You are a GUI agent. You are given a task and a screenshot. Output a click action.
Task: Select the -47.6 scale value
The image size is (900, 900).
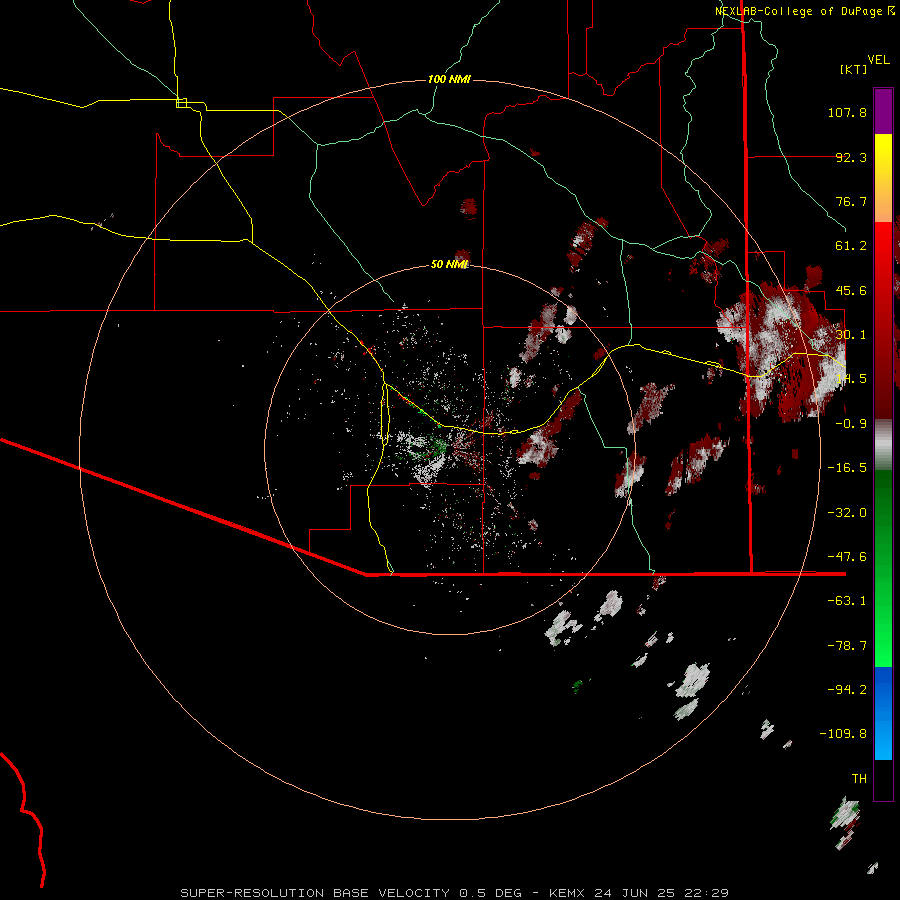(847, 557)
